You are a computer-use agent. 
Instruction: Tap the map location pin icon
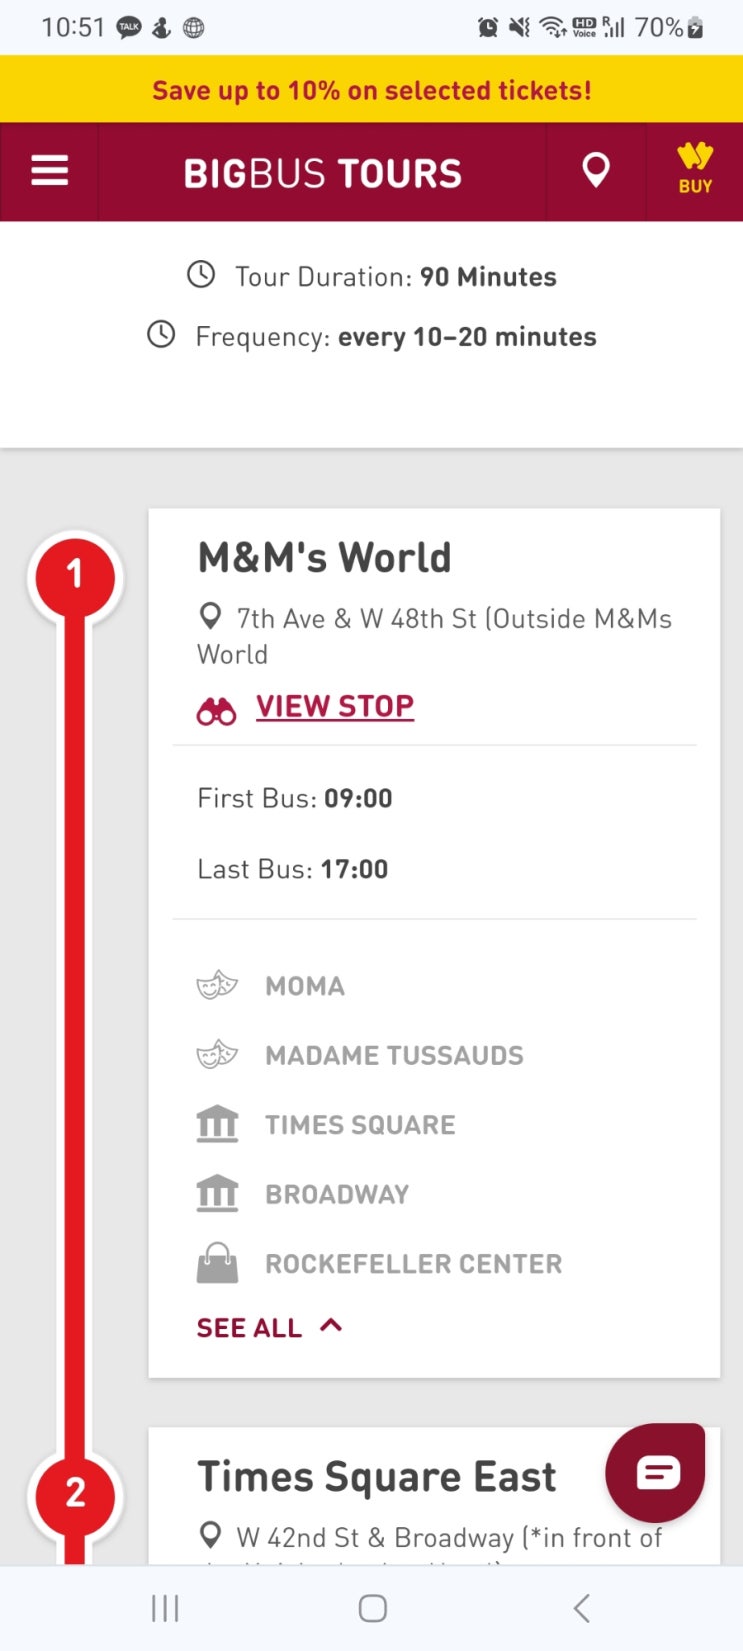tap(596, 171)
